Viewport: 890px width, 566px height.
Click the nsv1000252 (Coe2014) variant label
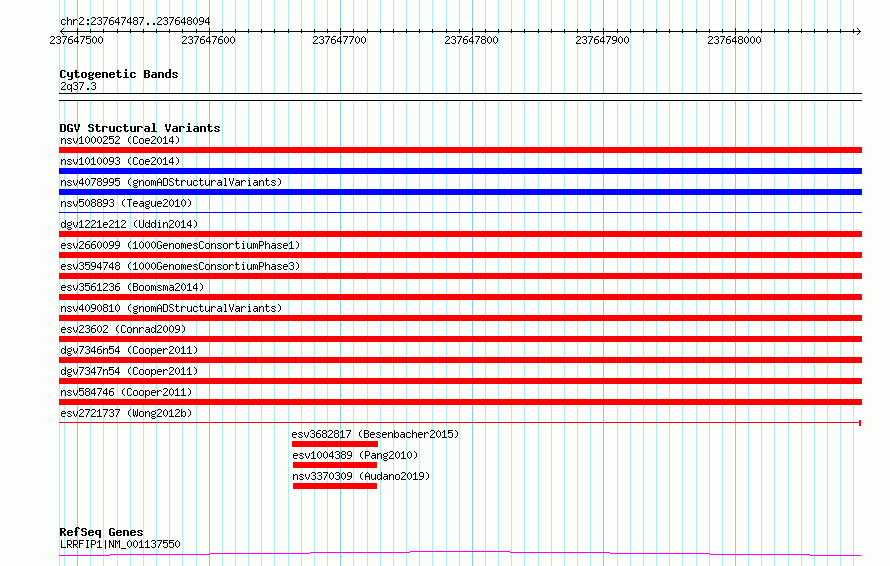[x=120, y=140]
